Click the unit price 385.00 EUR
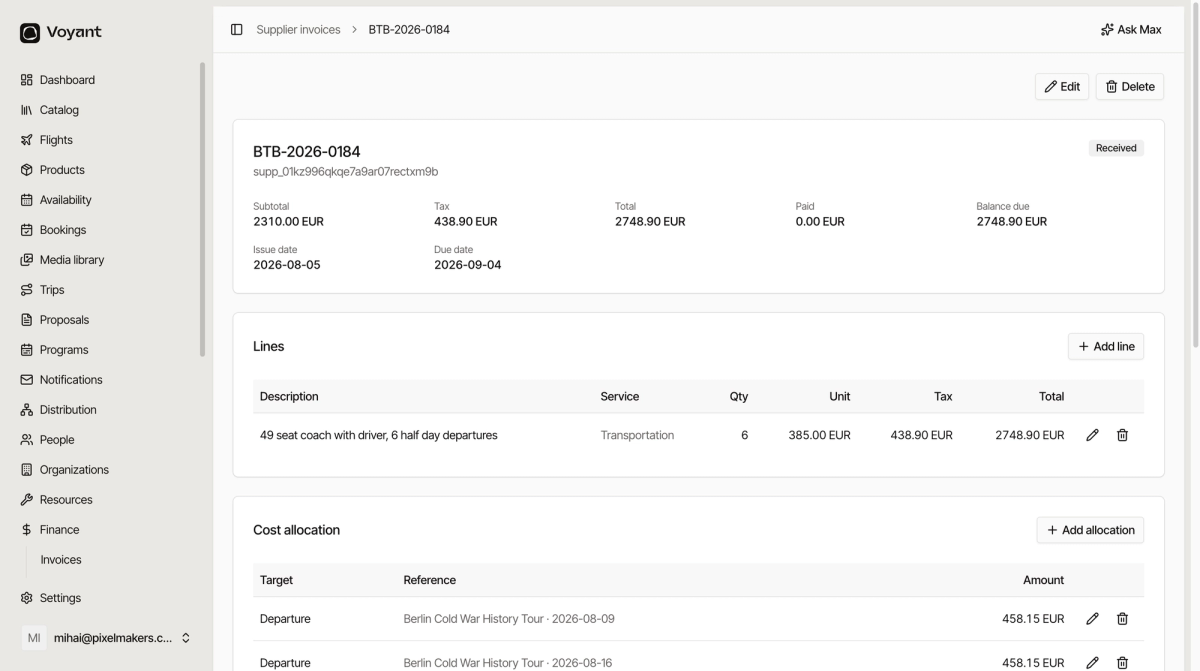This screenshot has width=1200, height=671. click(819, 435)
